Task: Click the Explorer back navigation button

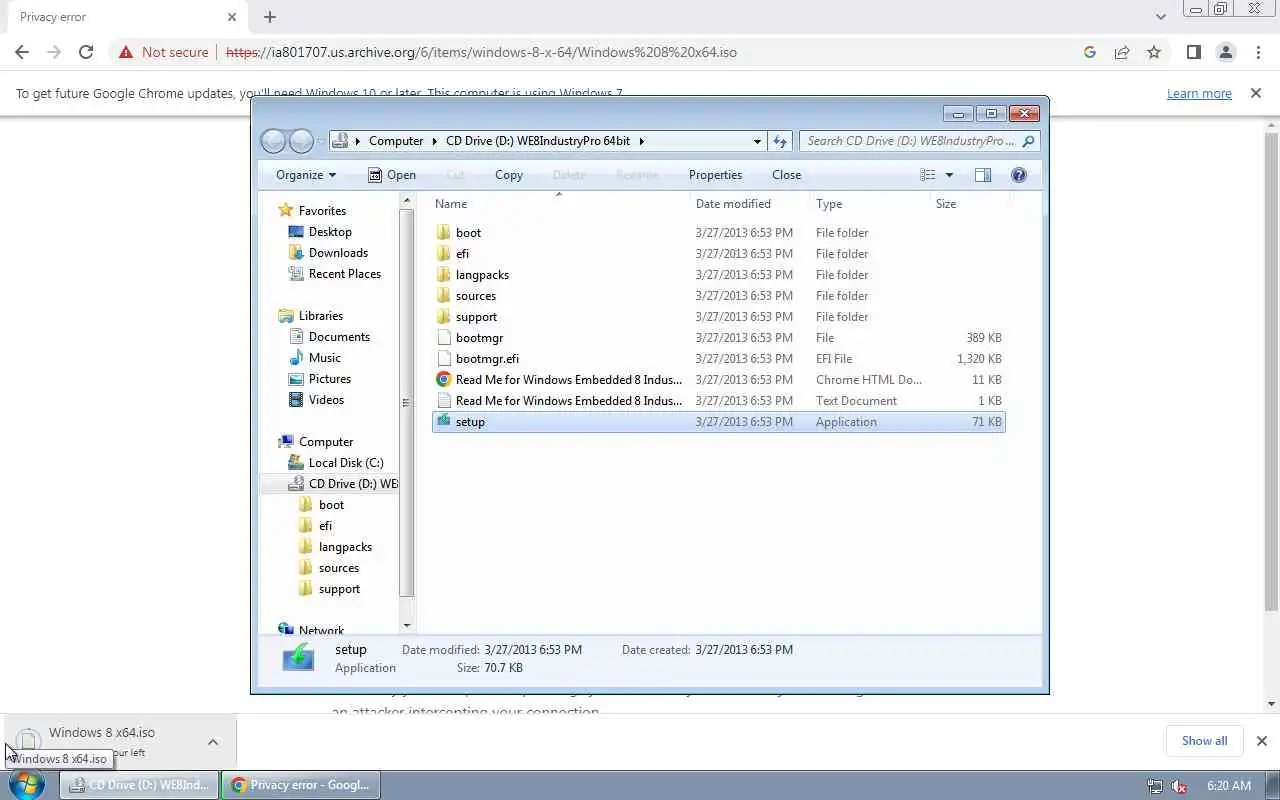Action: 273,141
